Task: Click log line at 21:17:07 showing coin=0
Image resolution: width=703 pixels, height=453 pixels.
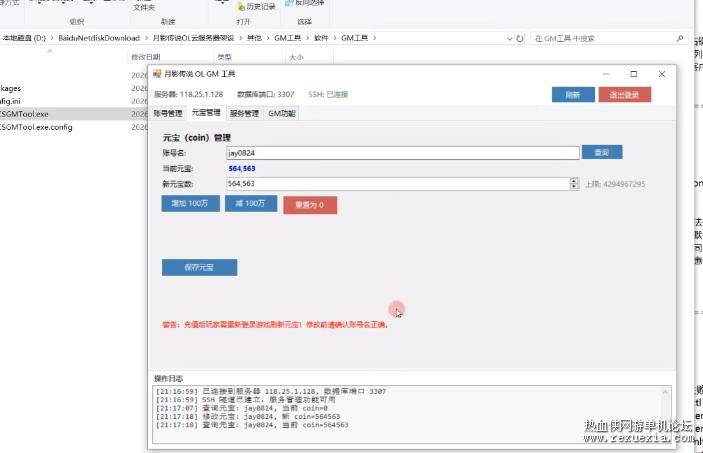Action: [242, 408]
